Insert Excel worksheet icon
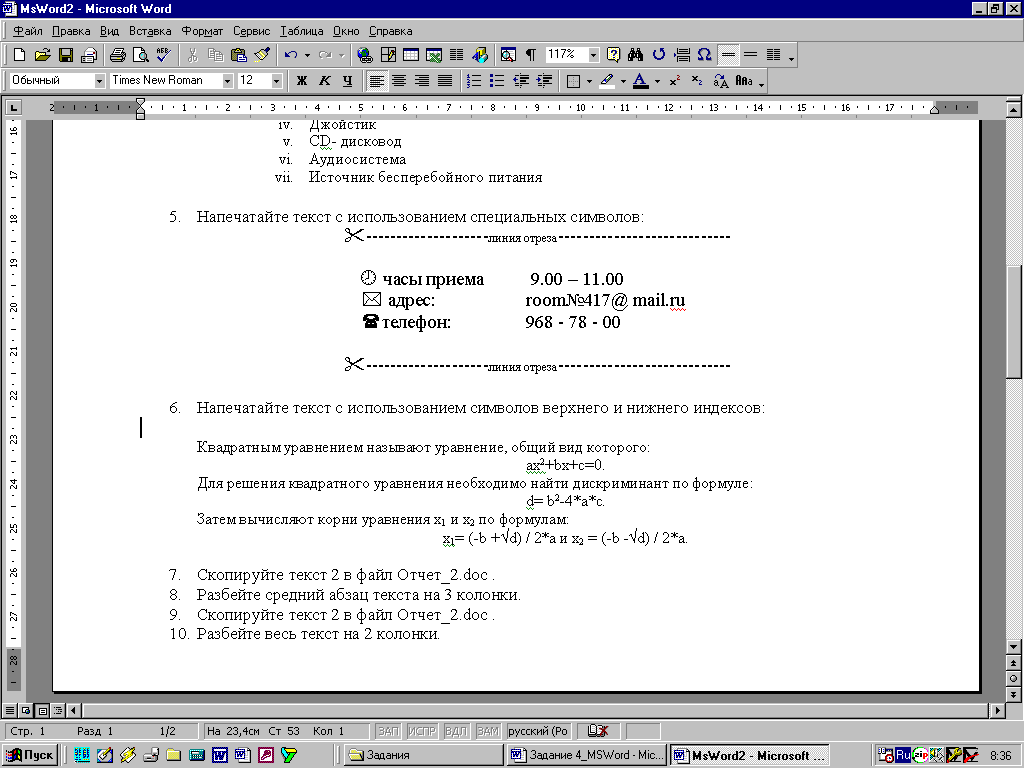This screenshot has width=1024, height=768. [434, 56]
